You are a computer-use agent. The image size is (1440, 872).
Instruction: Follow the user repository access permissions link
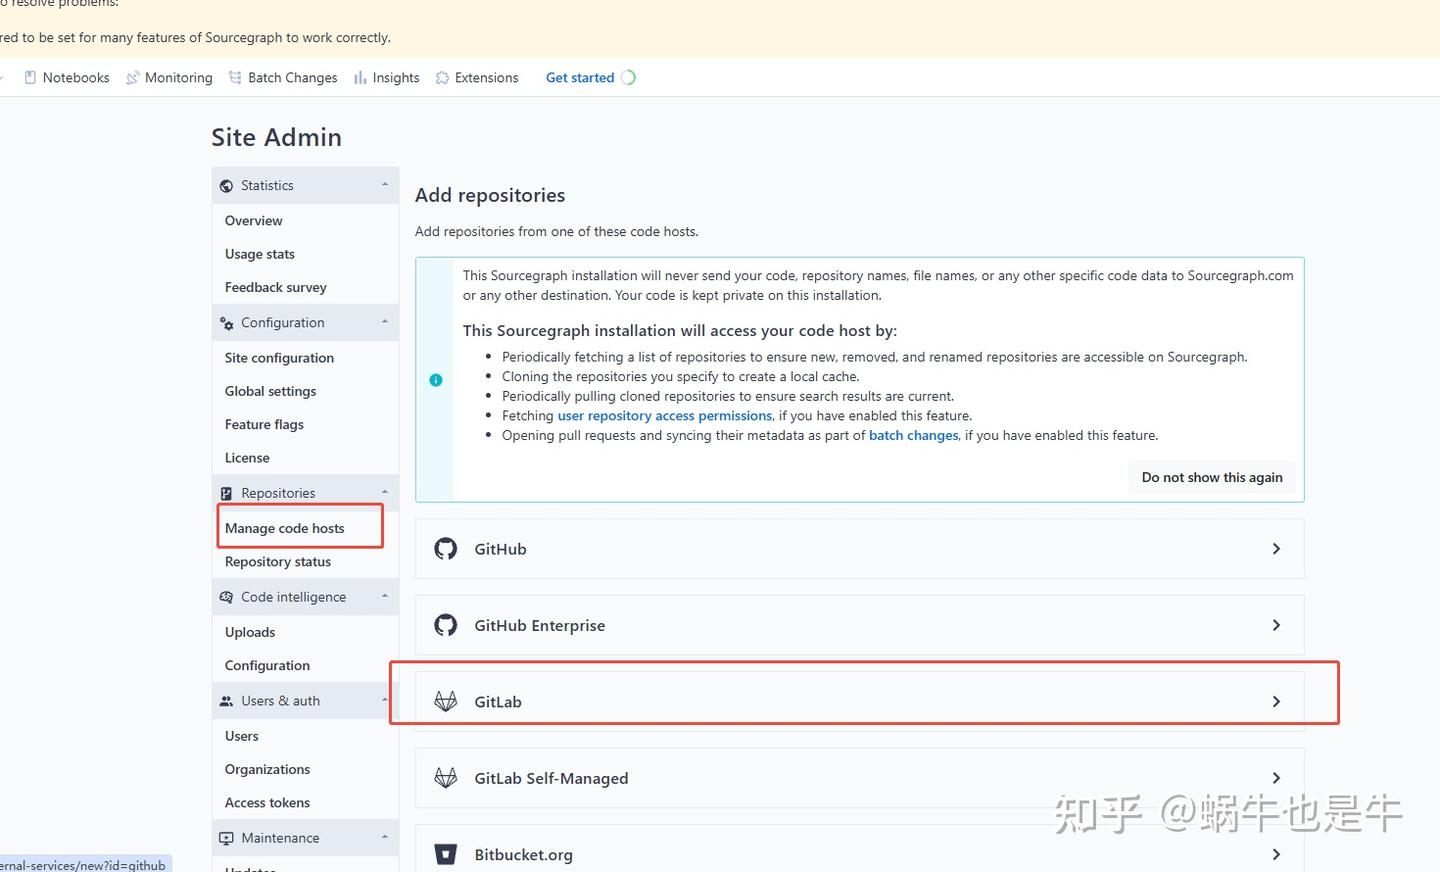[665, 416]
